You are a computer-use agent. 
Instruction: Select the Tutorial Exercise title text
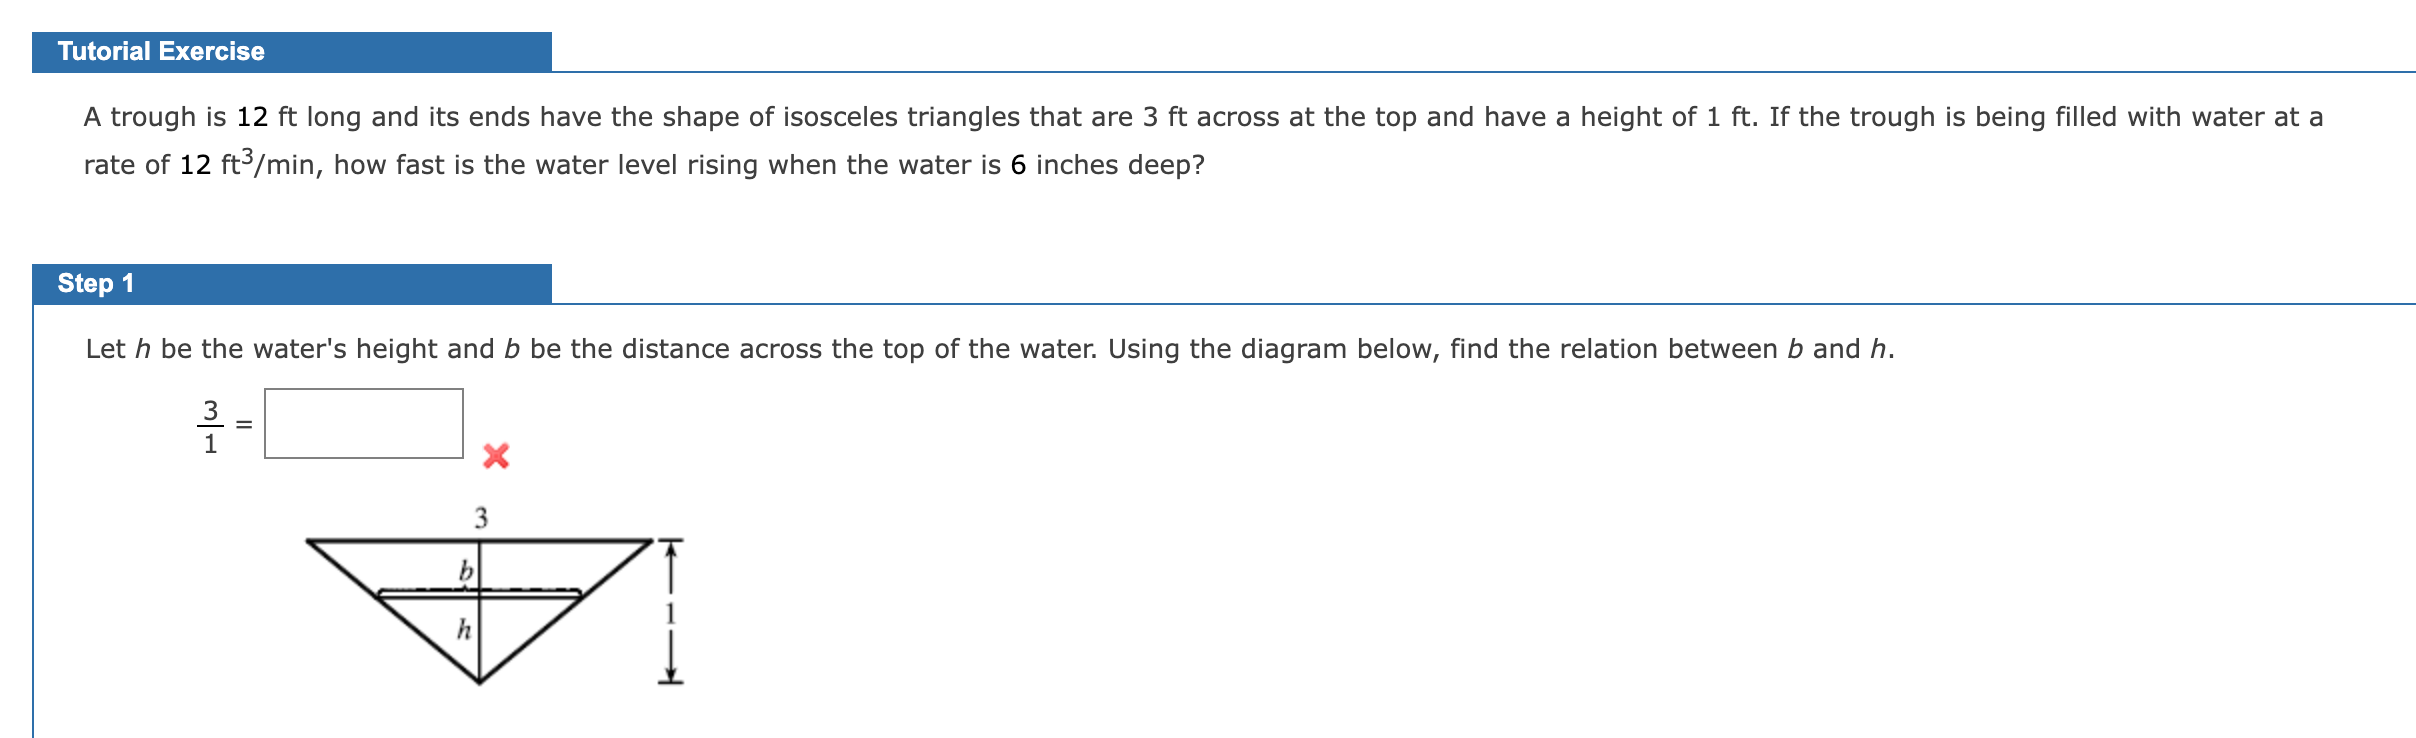160,50
